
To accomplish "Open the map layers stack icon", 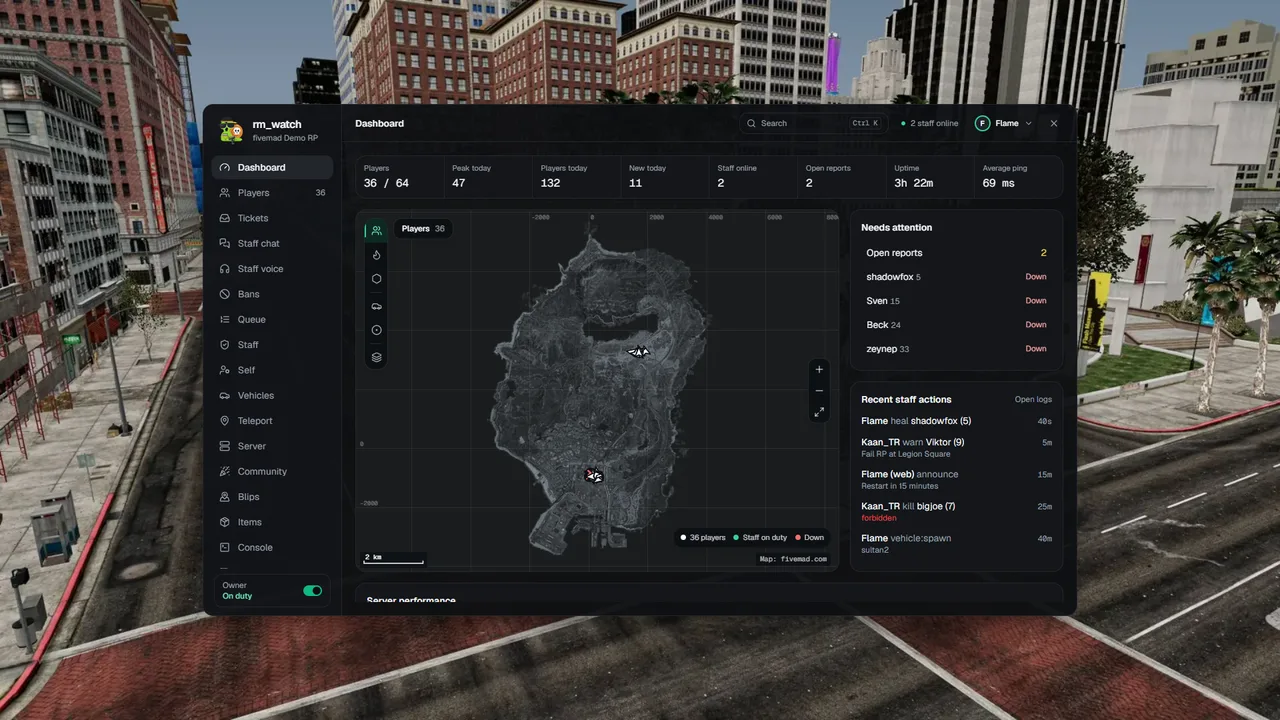I will 376,357.
